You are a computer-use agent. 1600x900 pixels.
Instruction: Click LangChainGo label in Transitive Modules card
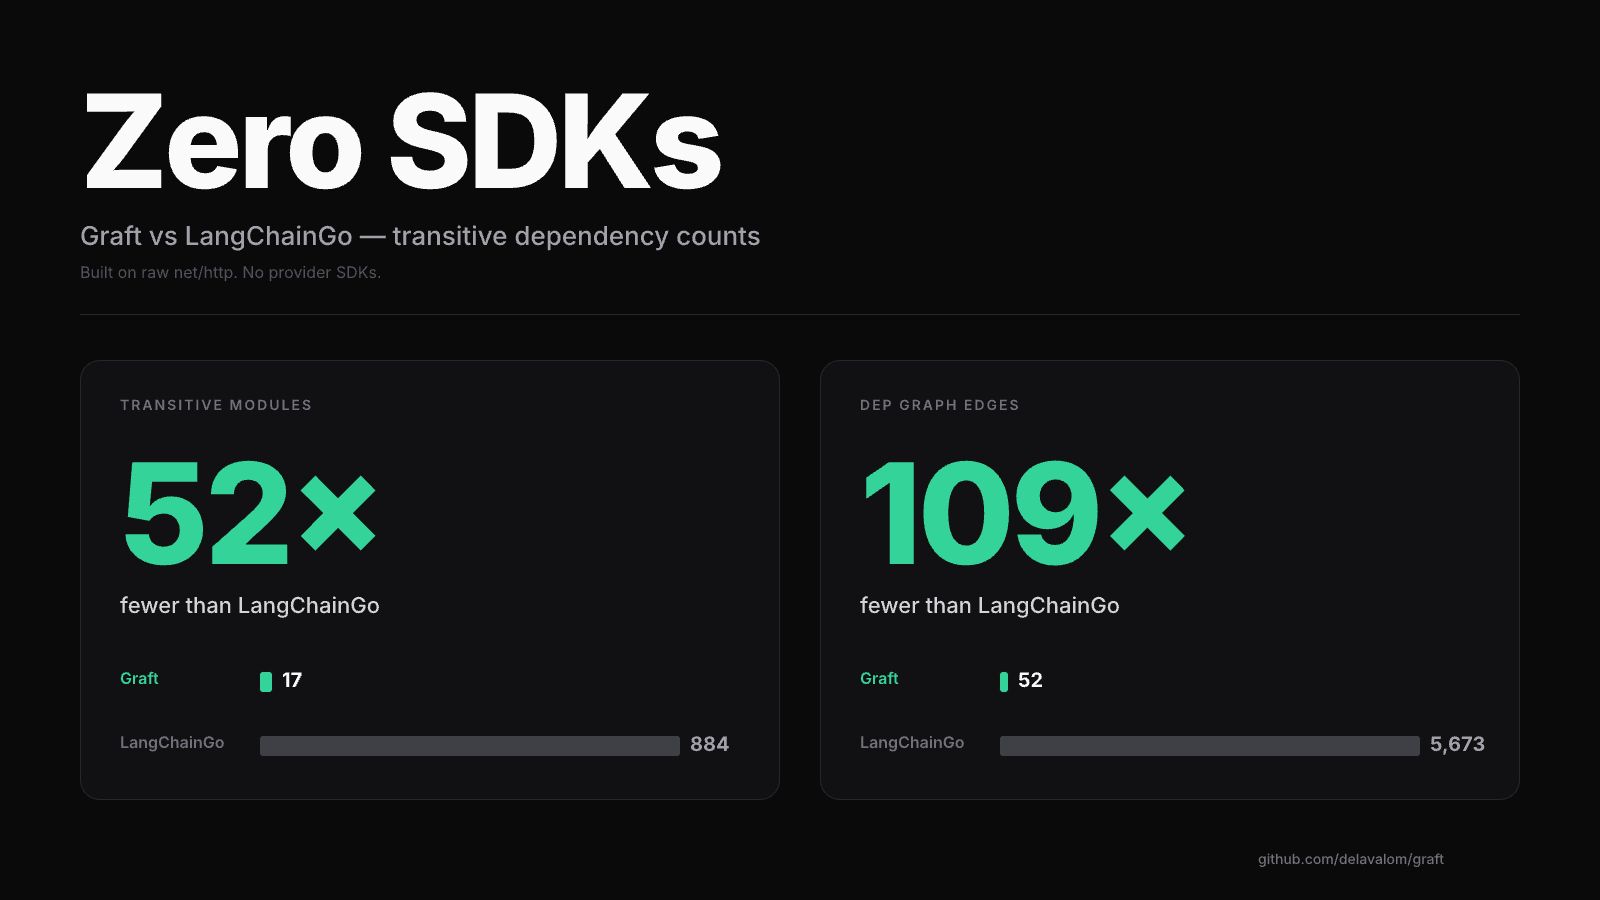[x=172, y=742]
